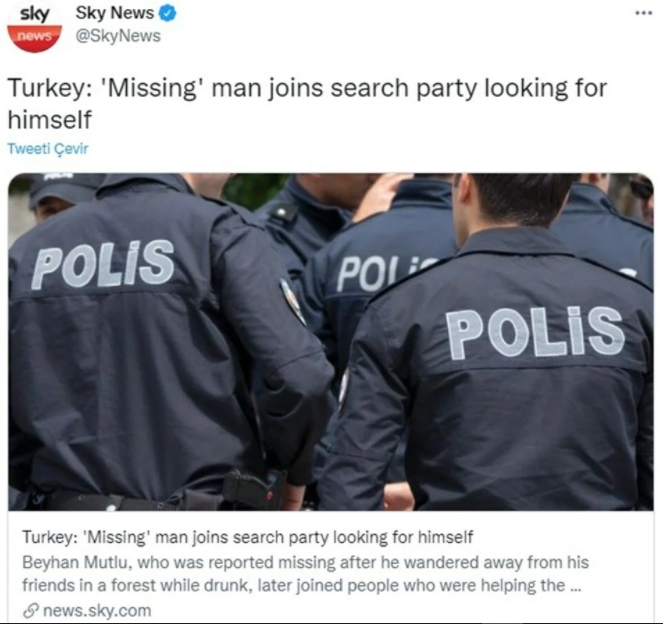Click Tweeti Çevir to translate tweet
This screenshot has height=624, width=663.
[48, 149]
